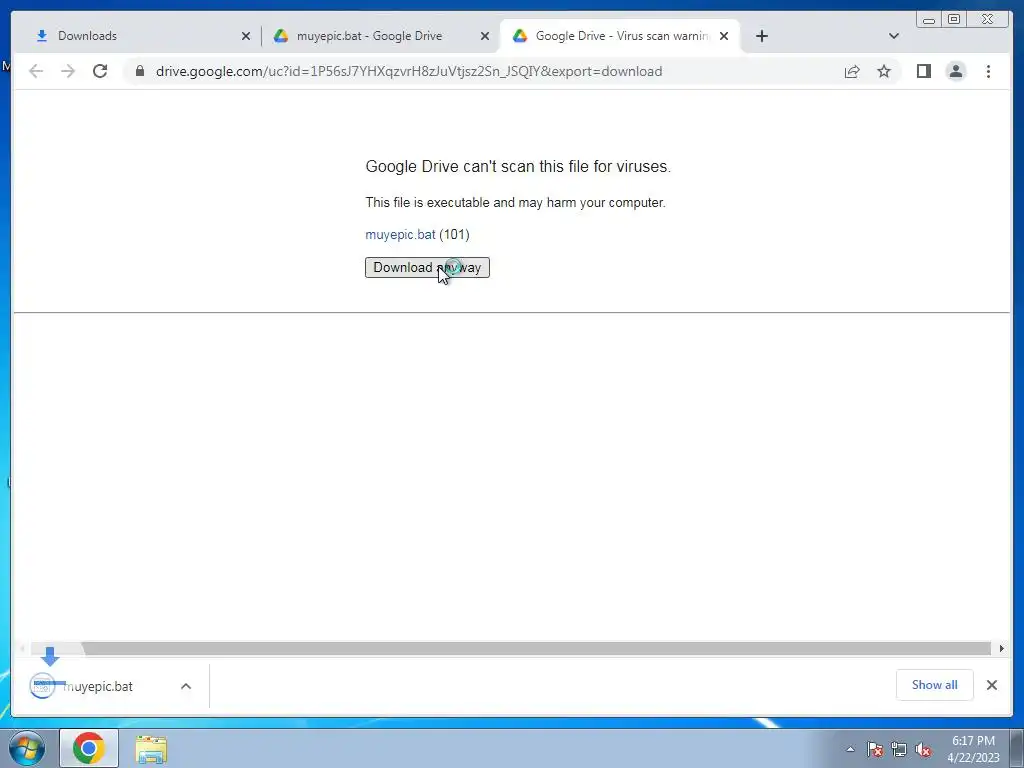Viewport: 1024px width, 768px height.
Task: Close the Downloads tab
Action: coord(246,36)
